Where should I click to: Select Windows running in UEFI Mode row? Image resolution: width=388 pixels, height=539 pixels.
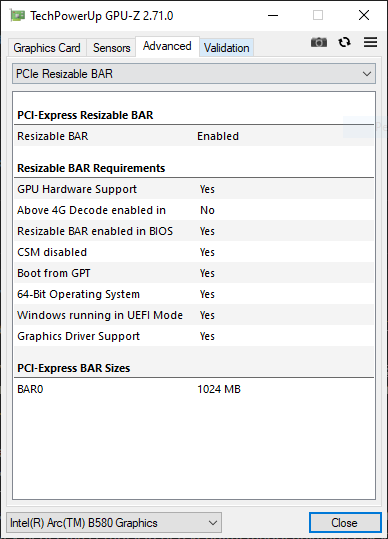tap(194, 315)
